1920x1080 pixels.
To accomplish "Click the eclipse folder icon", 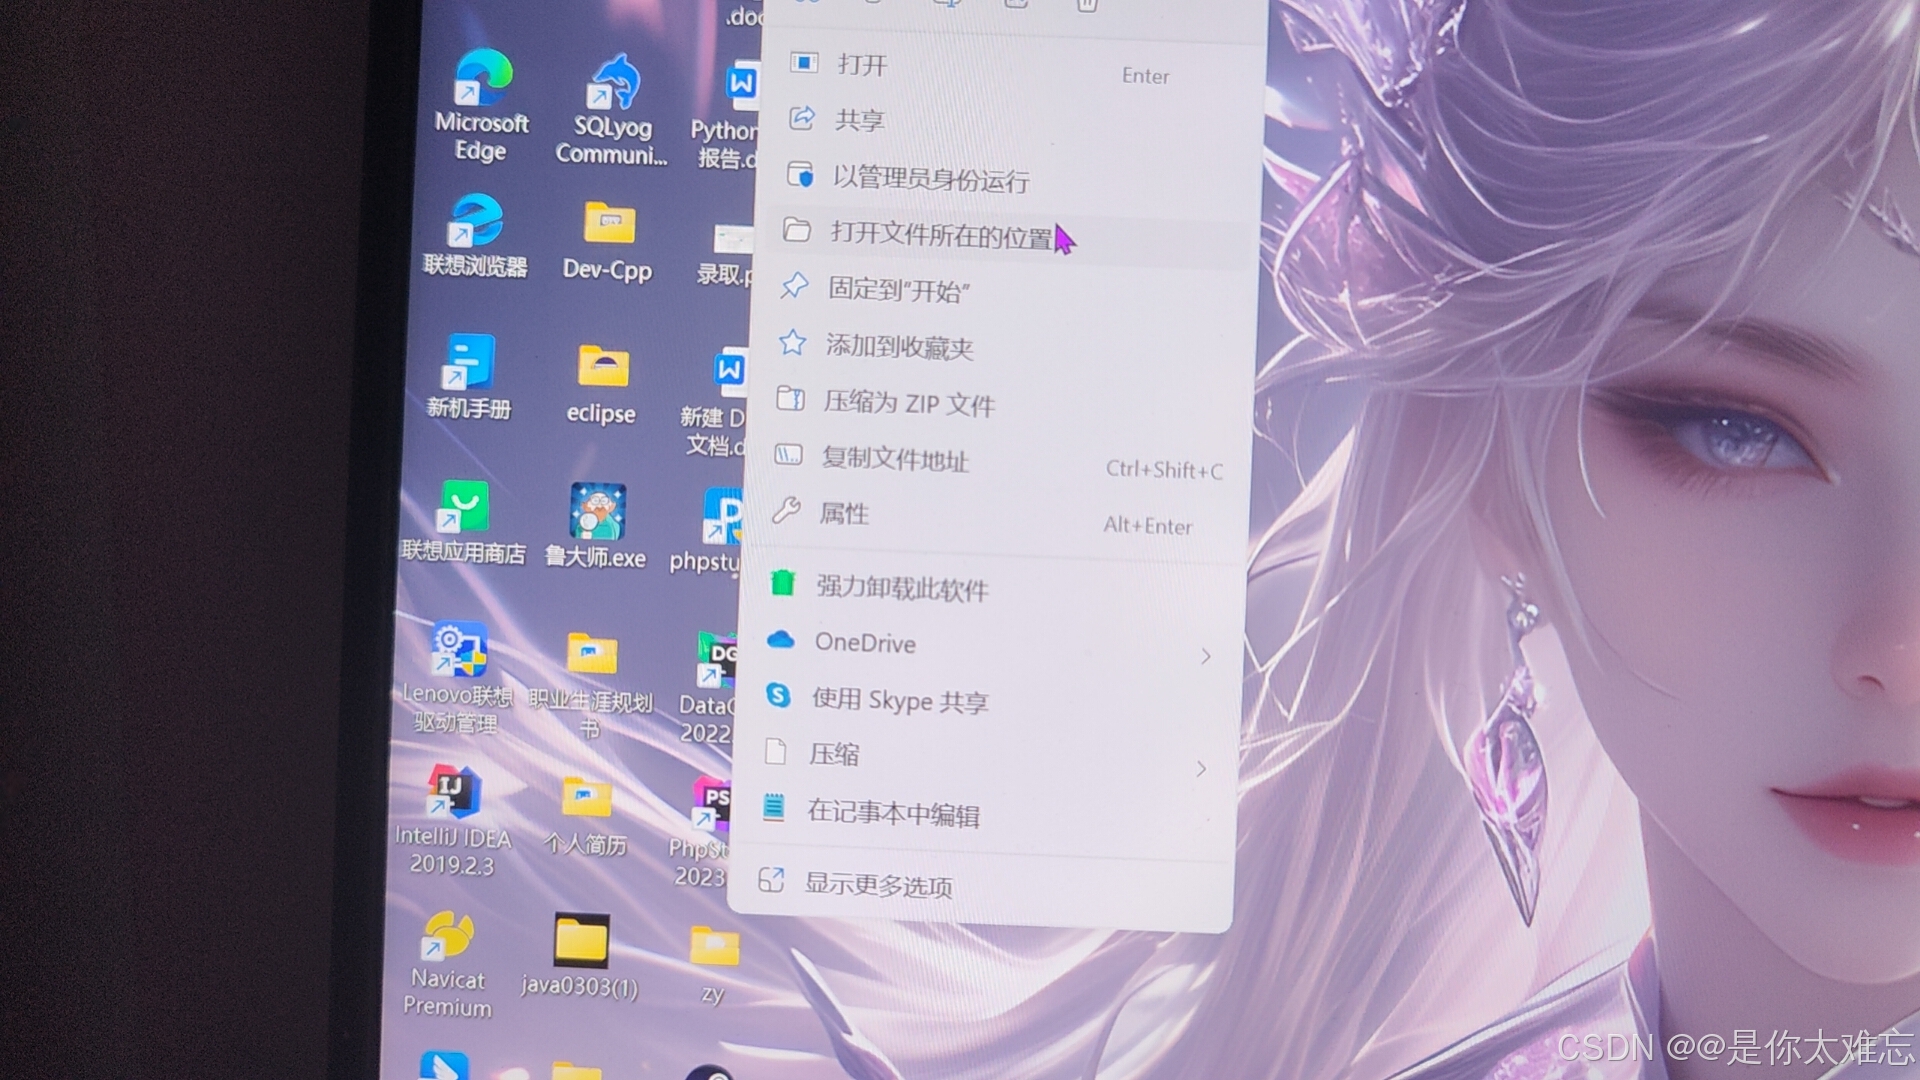I will tap(602, 368).
